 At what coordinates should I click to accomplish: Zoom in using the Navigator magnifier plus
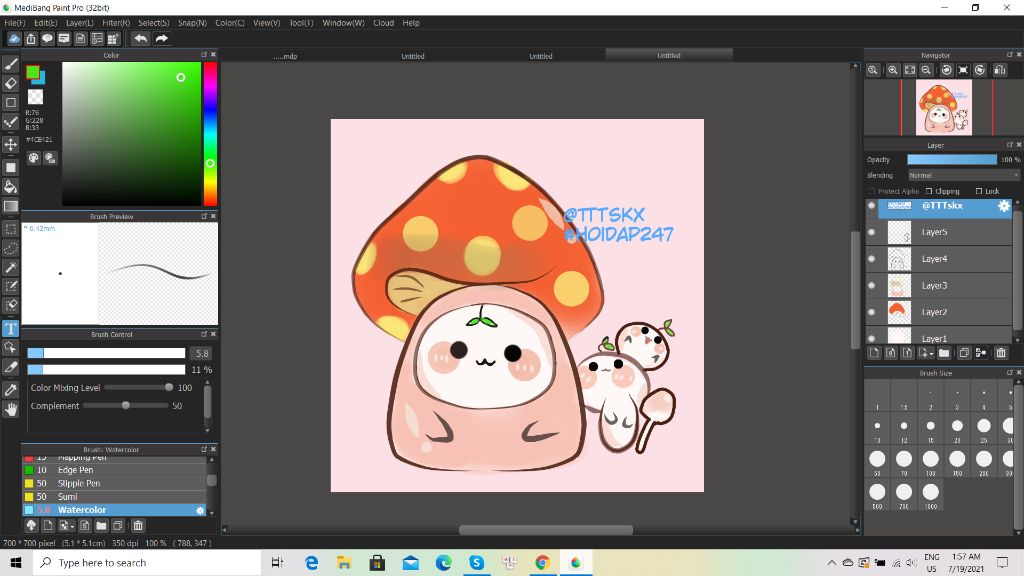click(x=893, y=70)
